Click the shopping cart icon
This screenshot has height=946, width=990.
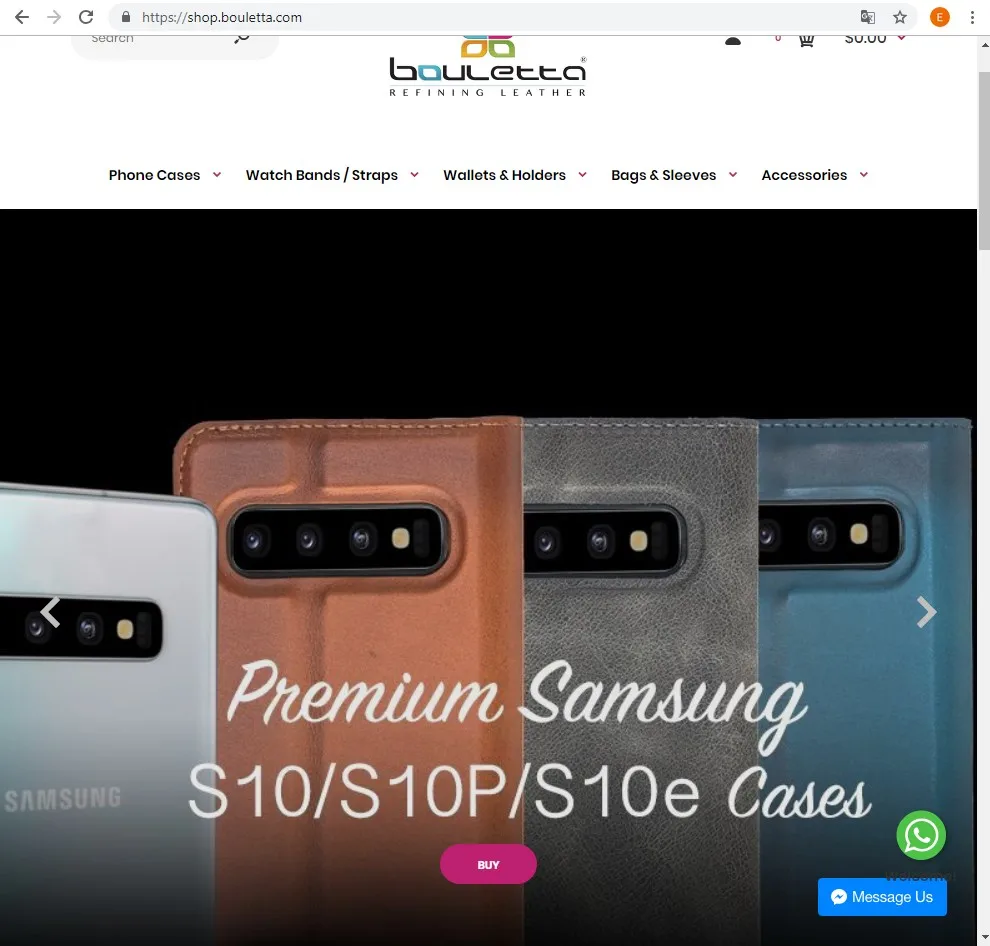coord(806,41)
